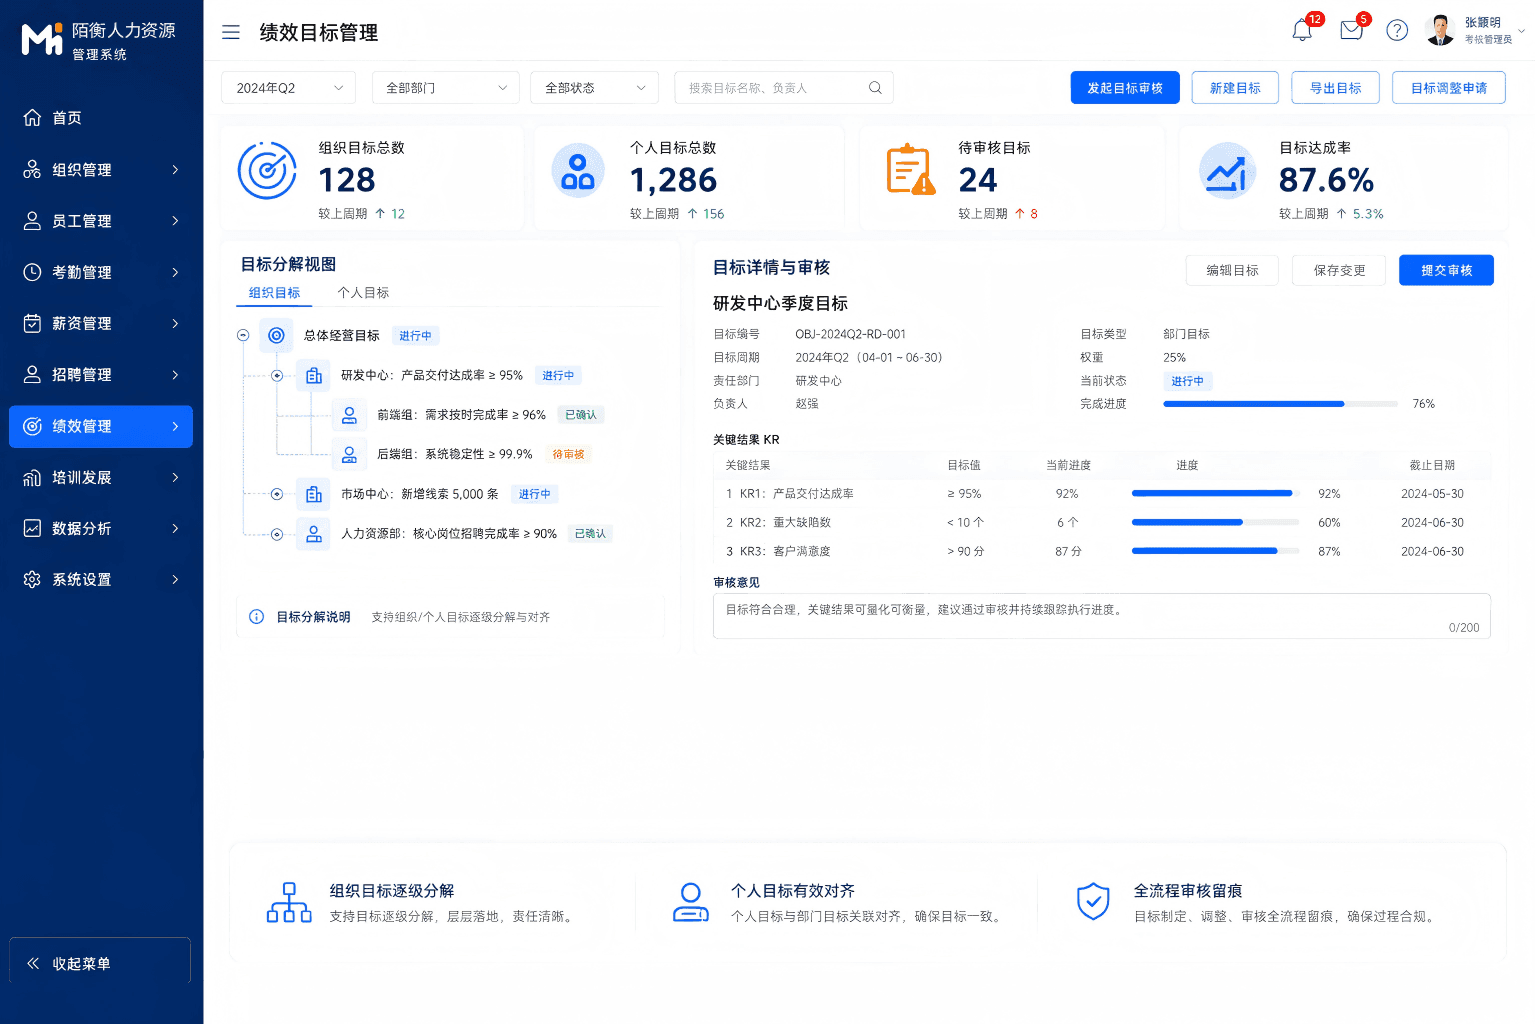This screenshot has height=1024, width=1535.
Task: Click the 前端组 person node icon
Action: [x=349, y=415]
